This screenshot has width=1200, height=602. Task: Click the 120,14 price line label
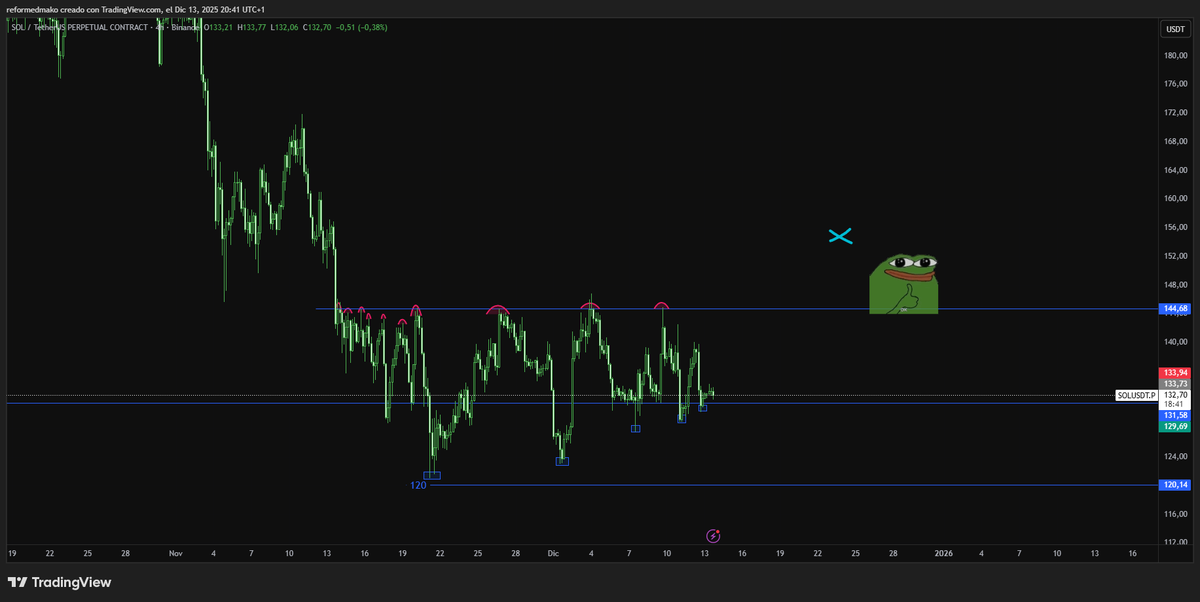coord(1174,485)
